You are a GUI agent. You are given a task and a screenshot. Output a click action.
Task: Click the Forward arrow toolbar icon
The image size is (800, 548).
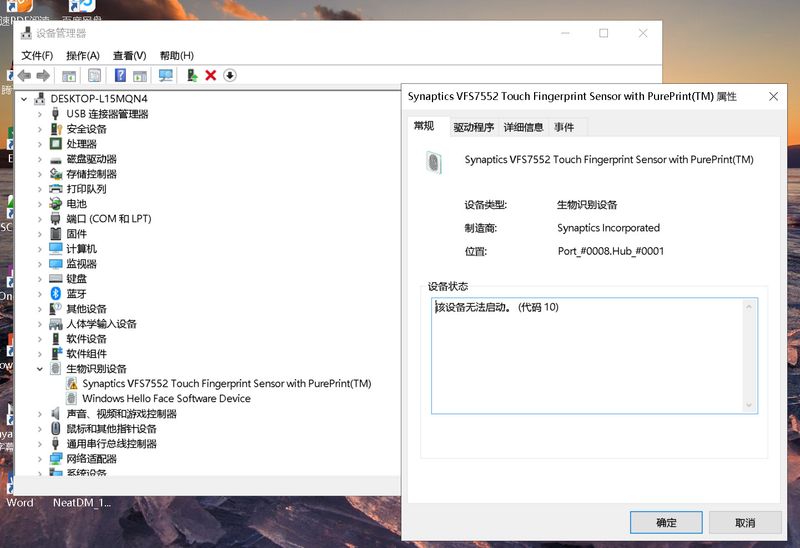[x=43, y=76]
